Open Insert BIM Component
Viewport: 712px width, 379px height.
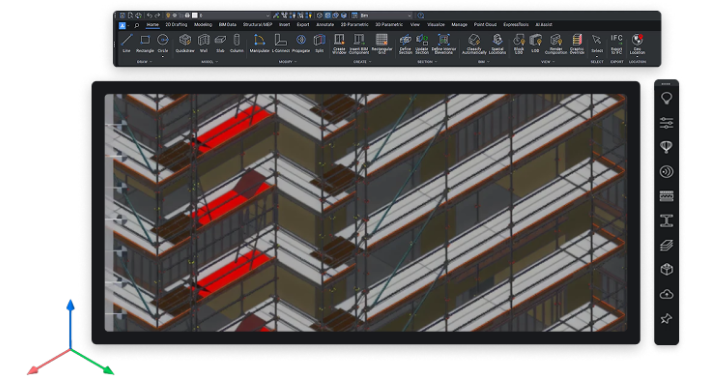coord(359,44)
